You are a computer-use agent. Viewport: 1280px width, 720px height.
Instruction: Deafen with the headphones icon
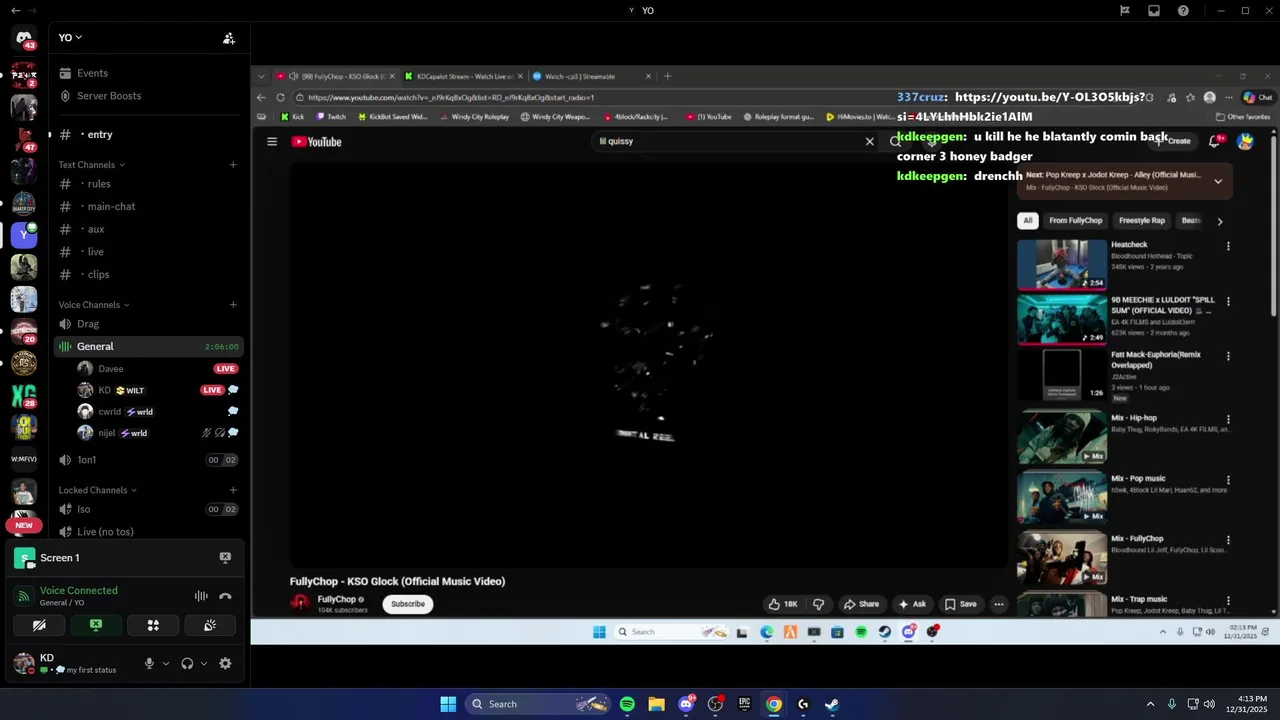click(187, 663)
